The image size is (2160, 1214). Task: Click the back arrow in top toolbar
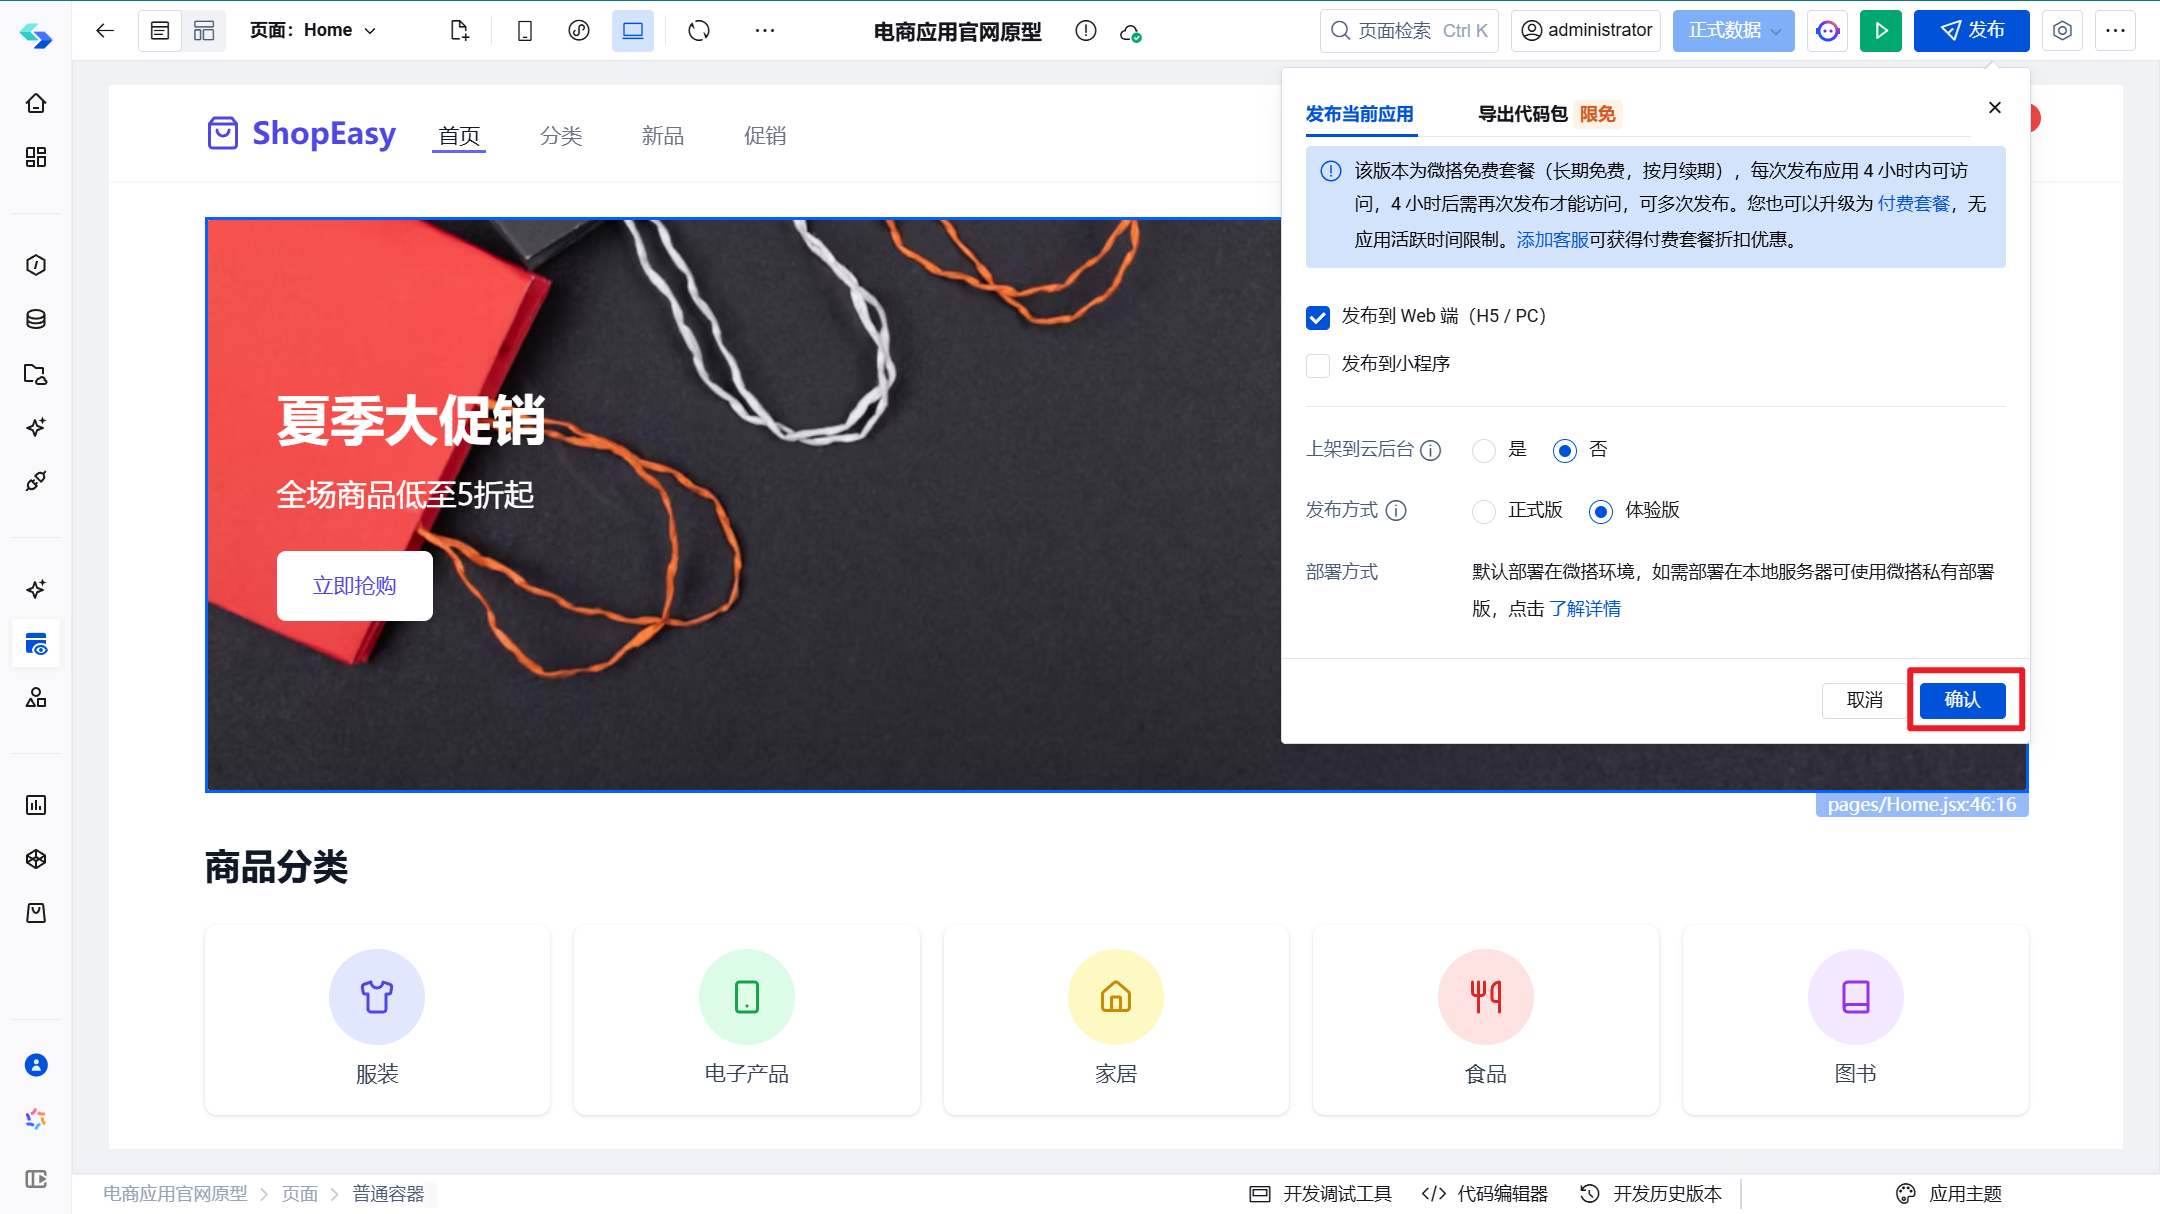tap(105, 31)
